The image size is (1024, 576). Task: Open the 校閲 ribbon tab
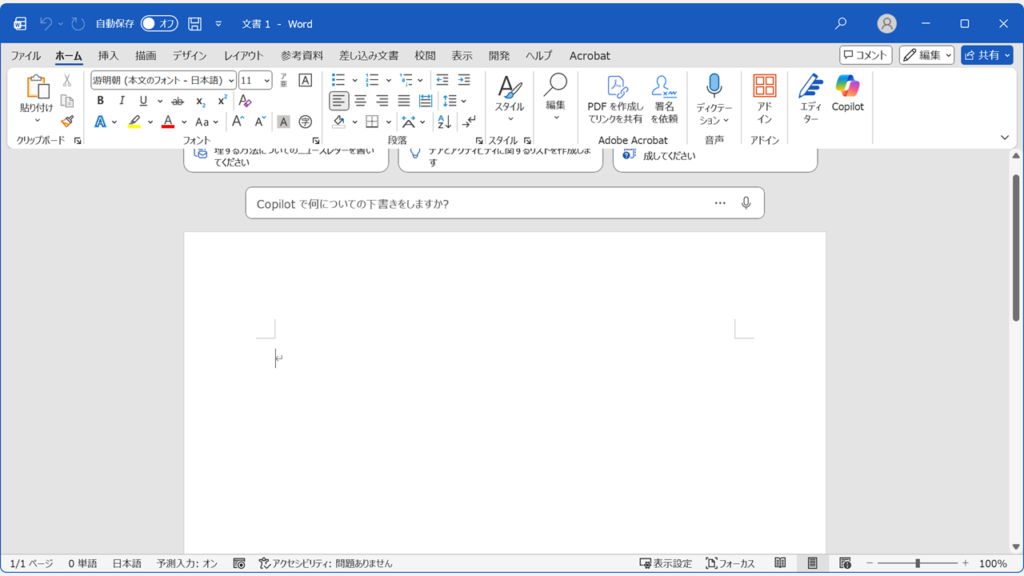click(421, 55)
